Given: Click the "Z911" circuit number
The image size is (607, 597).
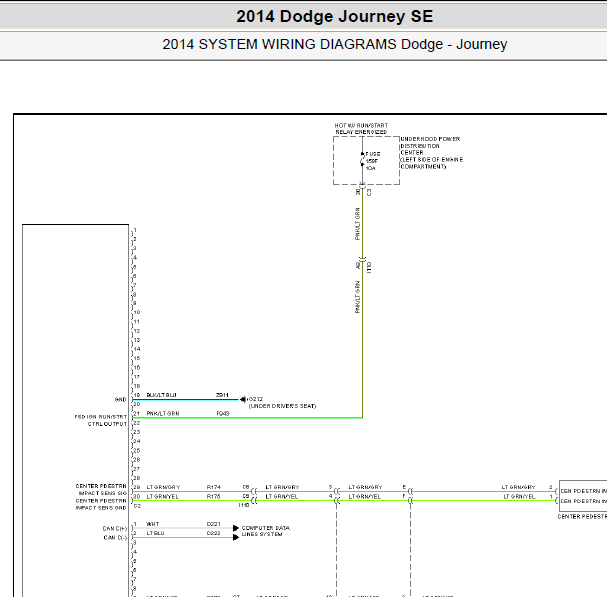Looking at the screenshot, I should [222, 395].
